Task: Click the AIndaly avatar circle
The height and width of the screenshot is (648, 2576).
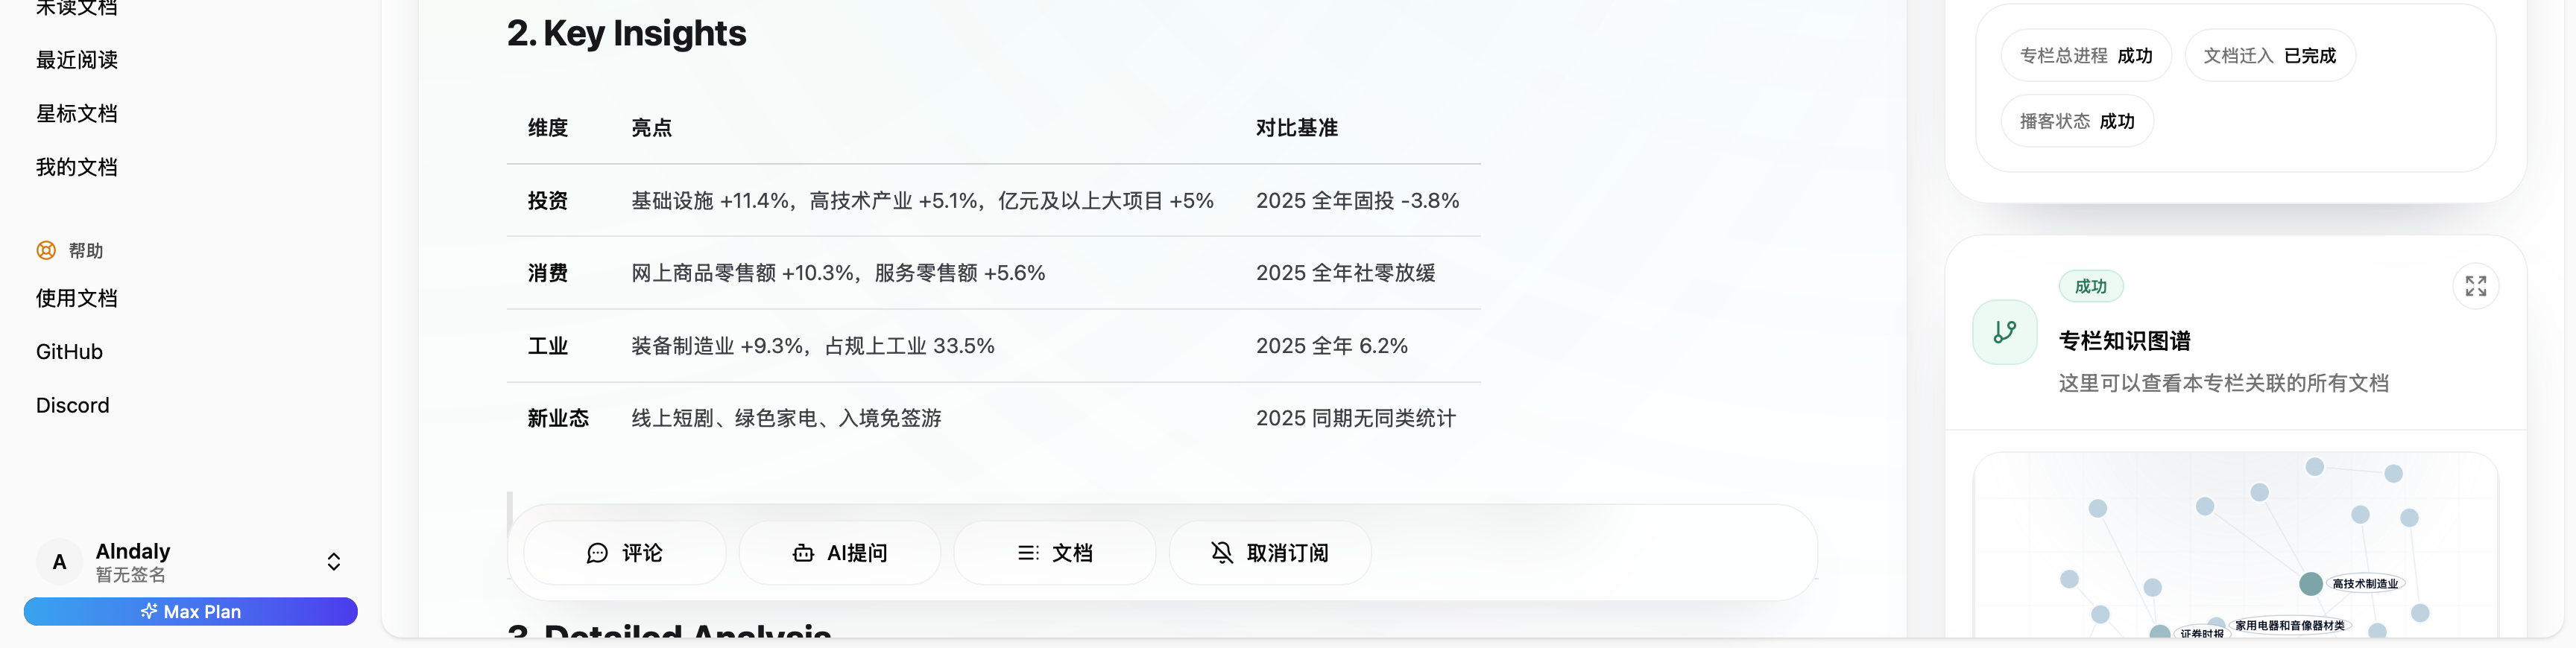Action: coord(59,562)
